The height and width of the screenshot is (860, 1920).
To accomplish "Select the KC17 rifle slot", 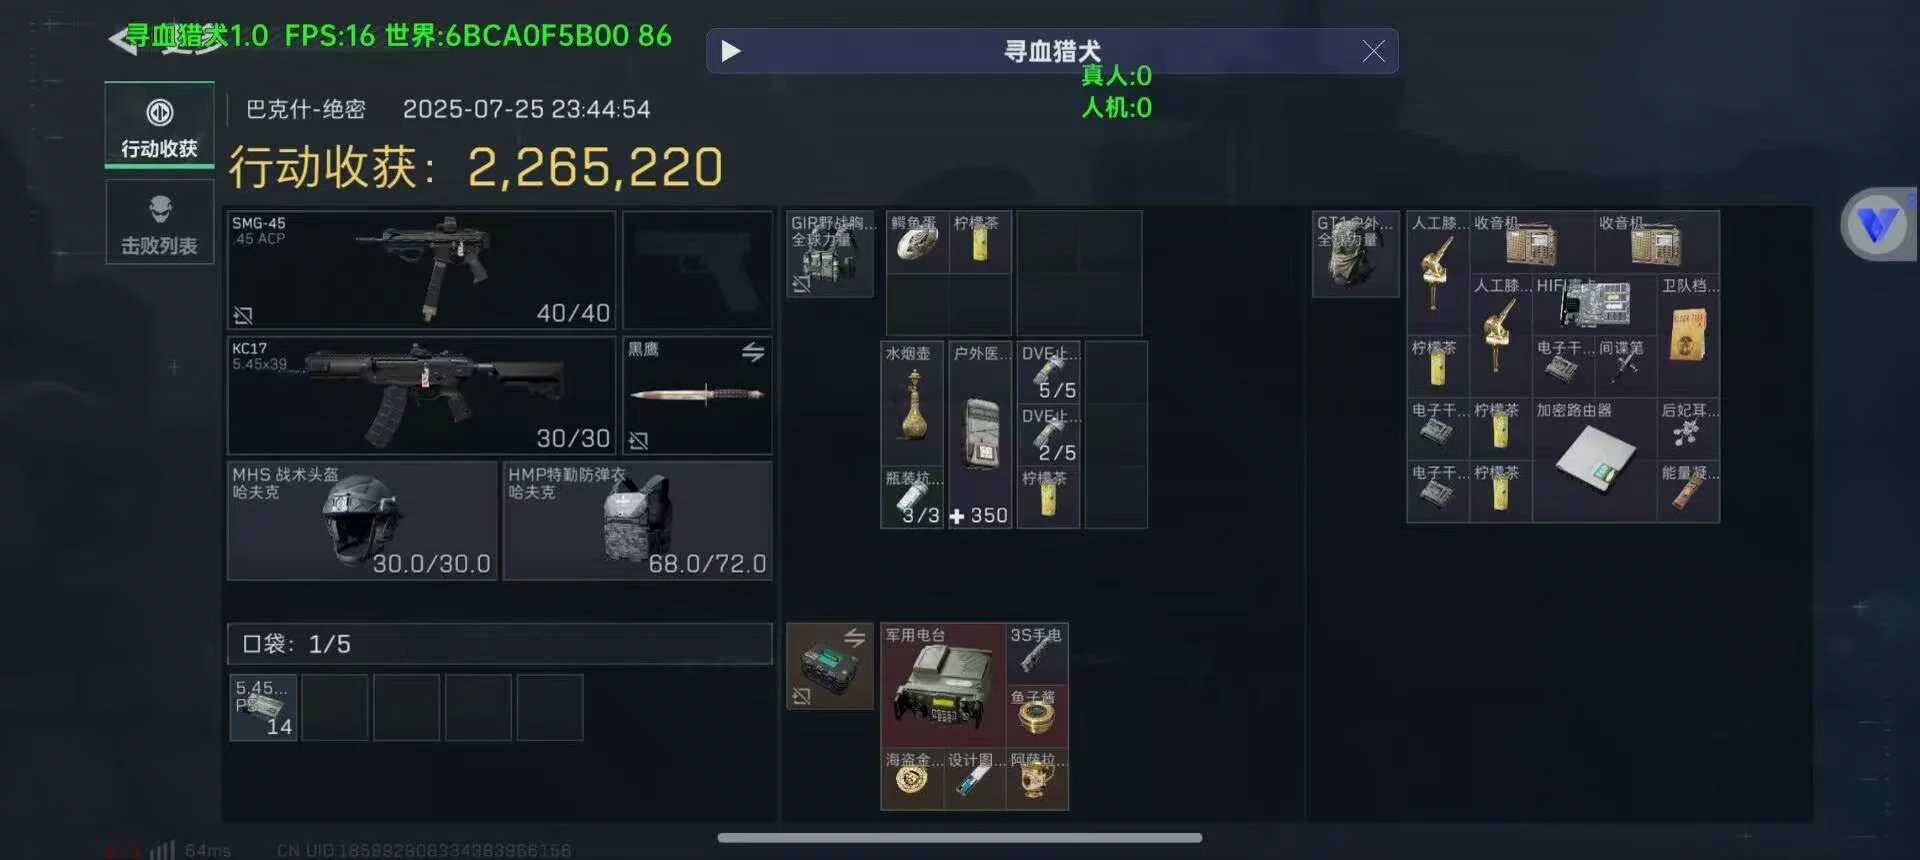I will (421, 396).
